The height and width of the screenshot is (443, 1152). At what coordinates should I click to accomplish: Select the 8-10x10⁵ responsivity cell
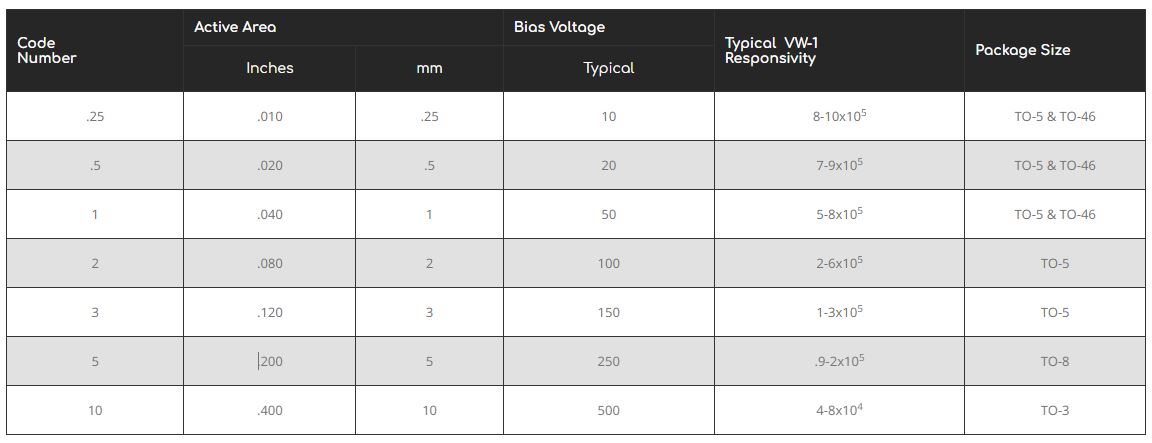coord(838,116)
